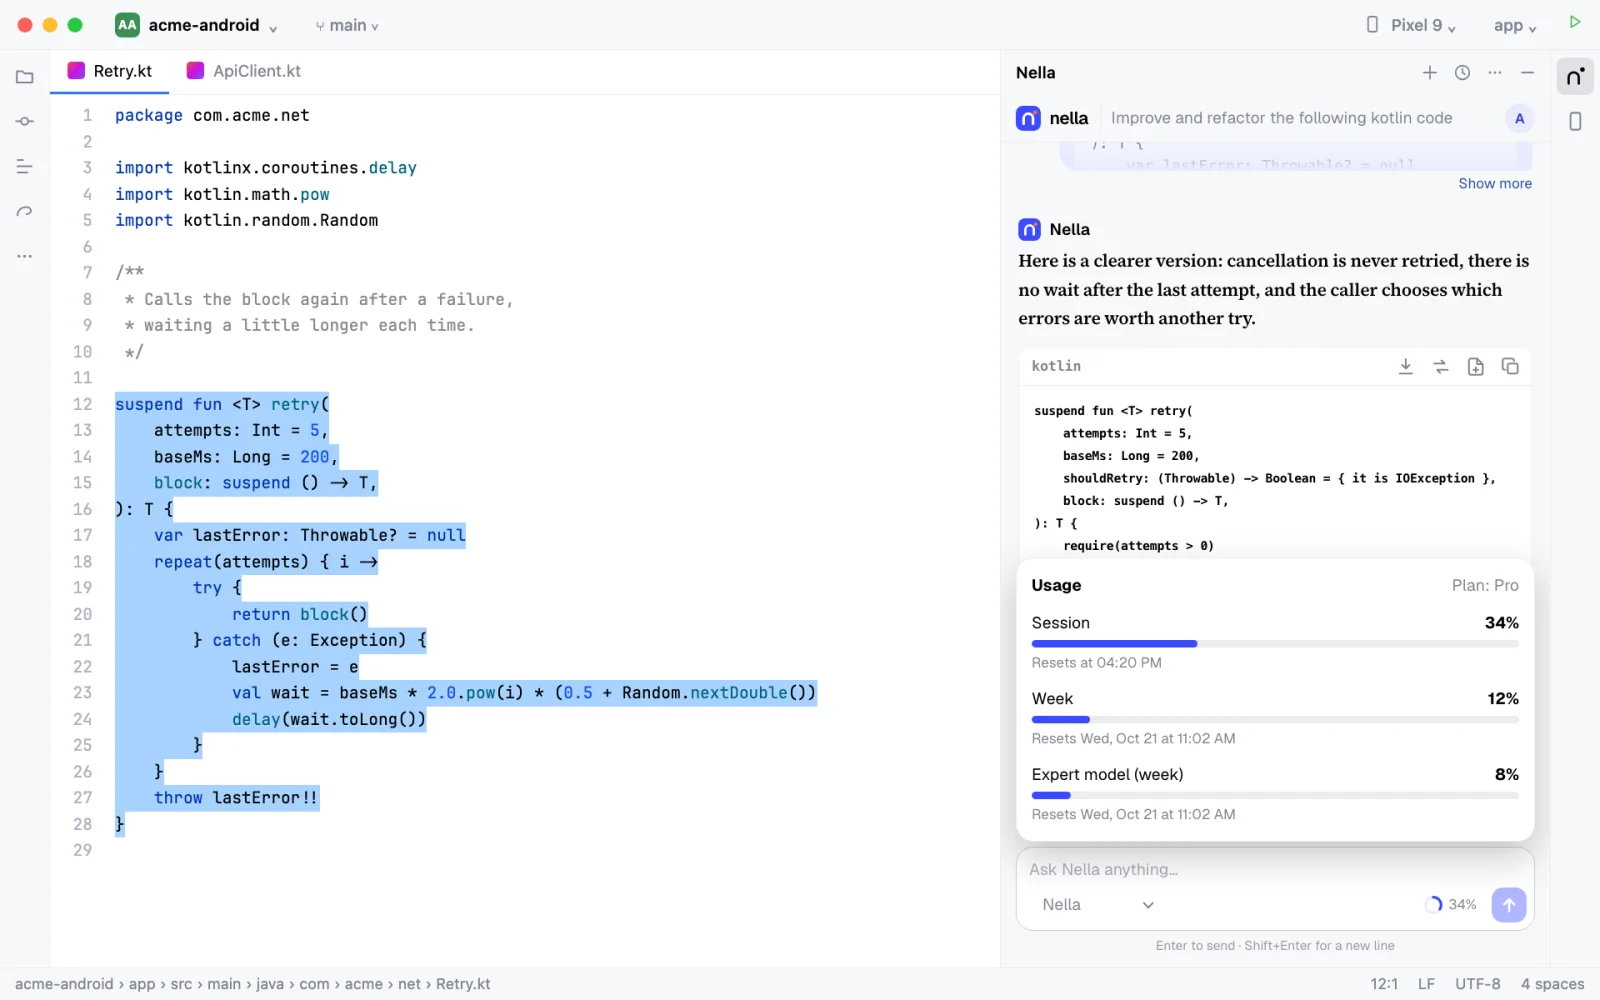Click 'throw lastError!!' code line
1600x1000 pixels.
coord(235,798)
